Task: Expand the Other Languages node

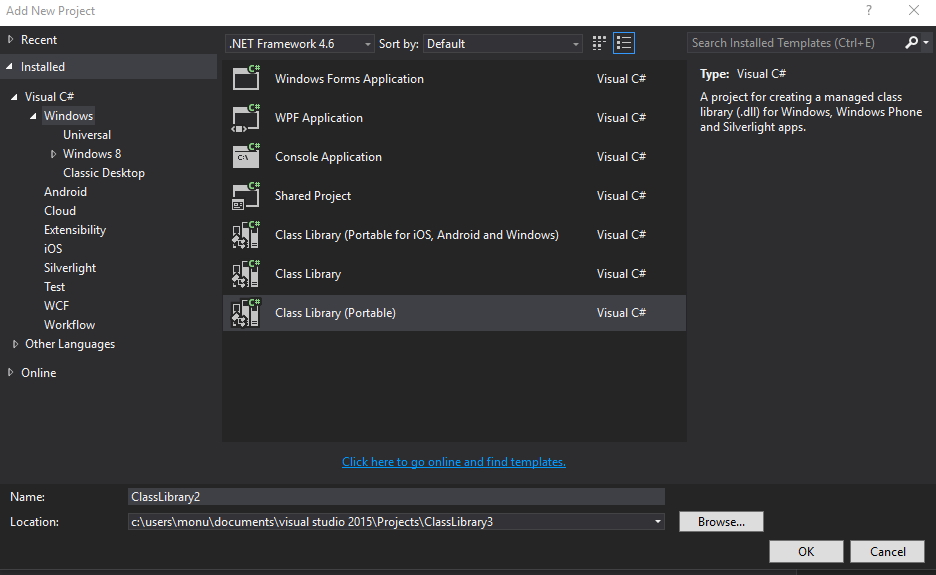Action: [x=16, y=344]
